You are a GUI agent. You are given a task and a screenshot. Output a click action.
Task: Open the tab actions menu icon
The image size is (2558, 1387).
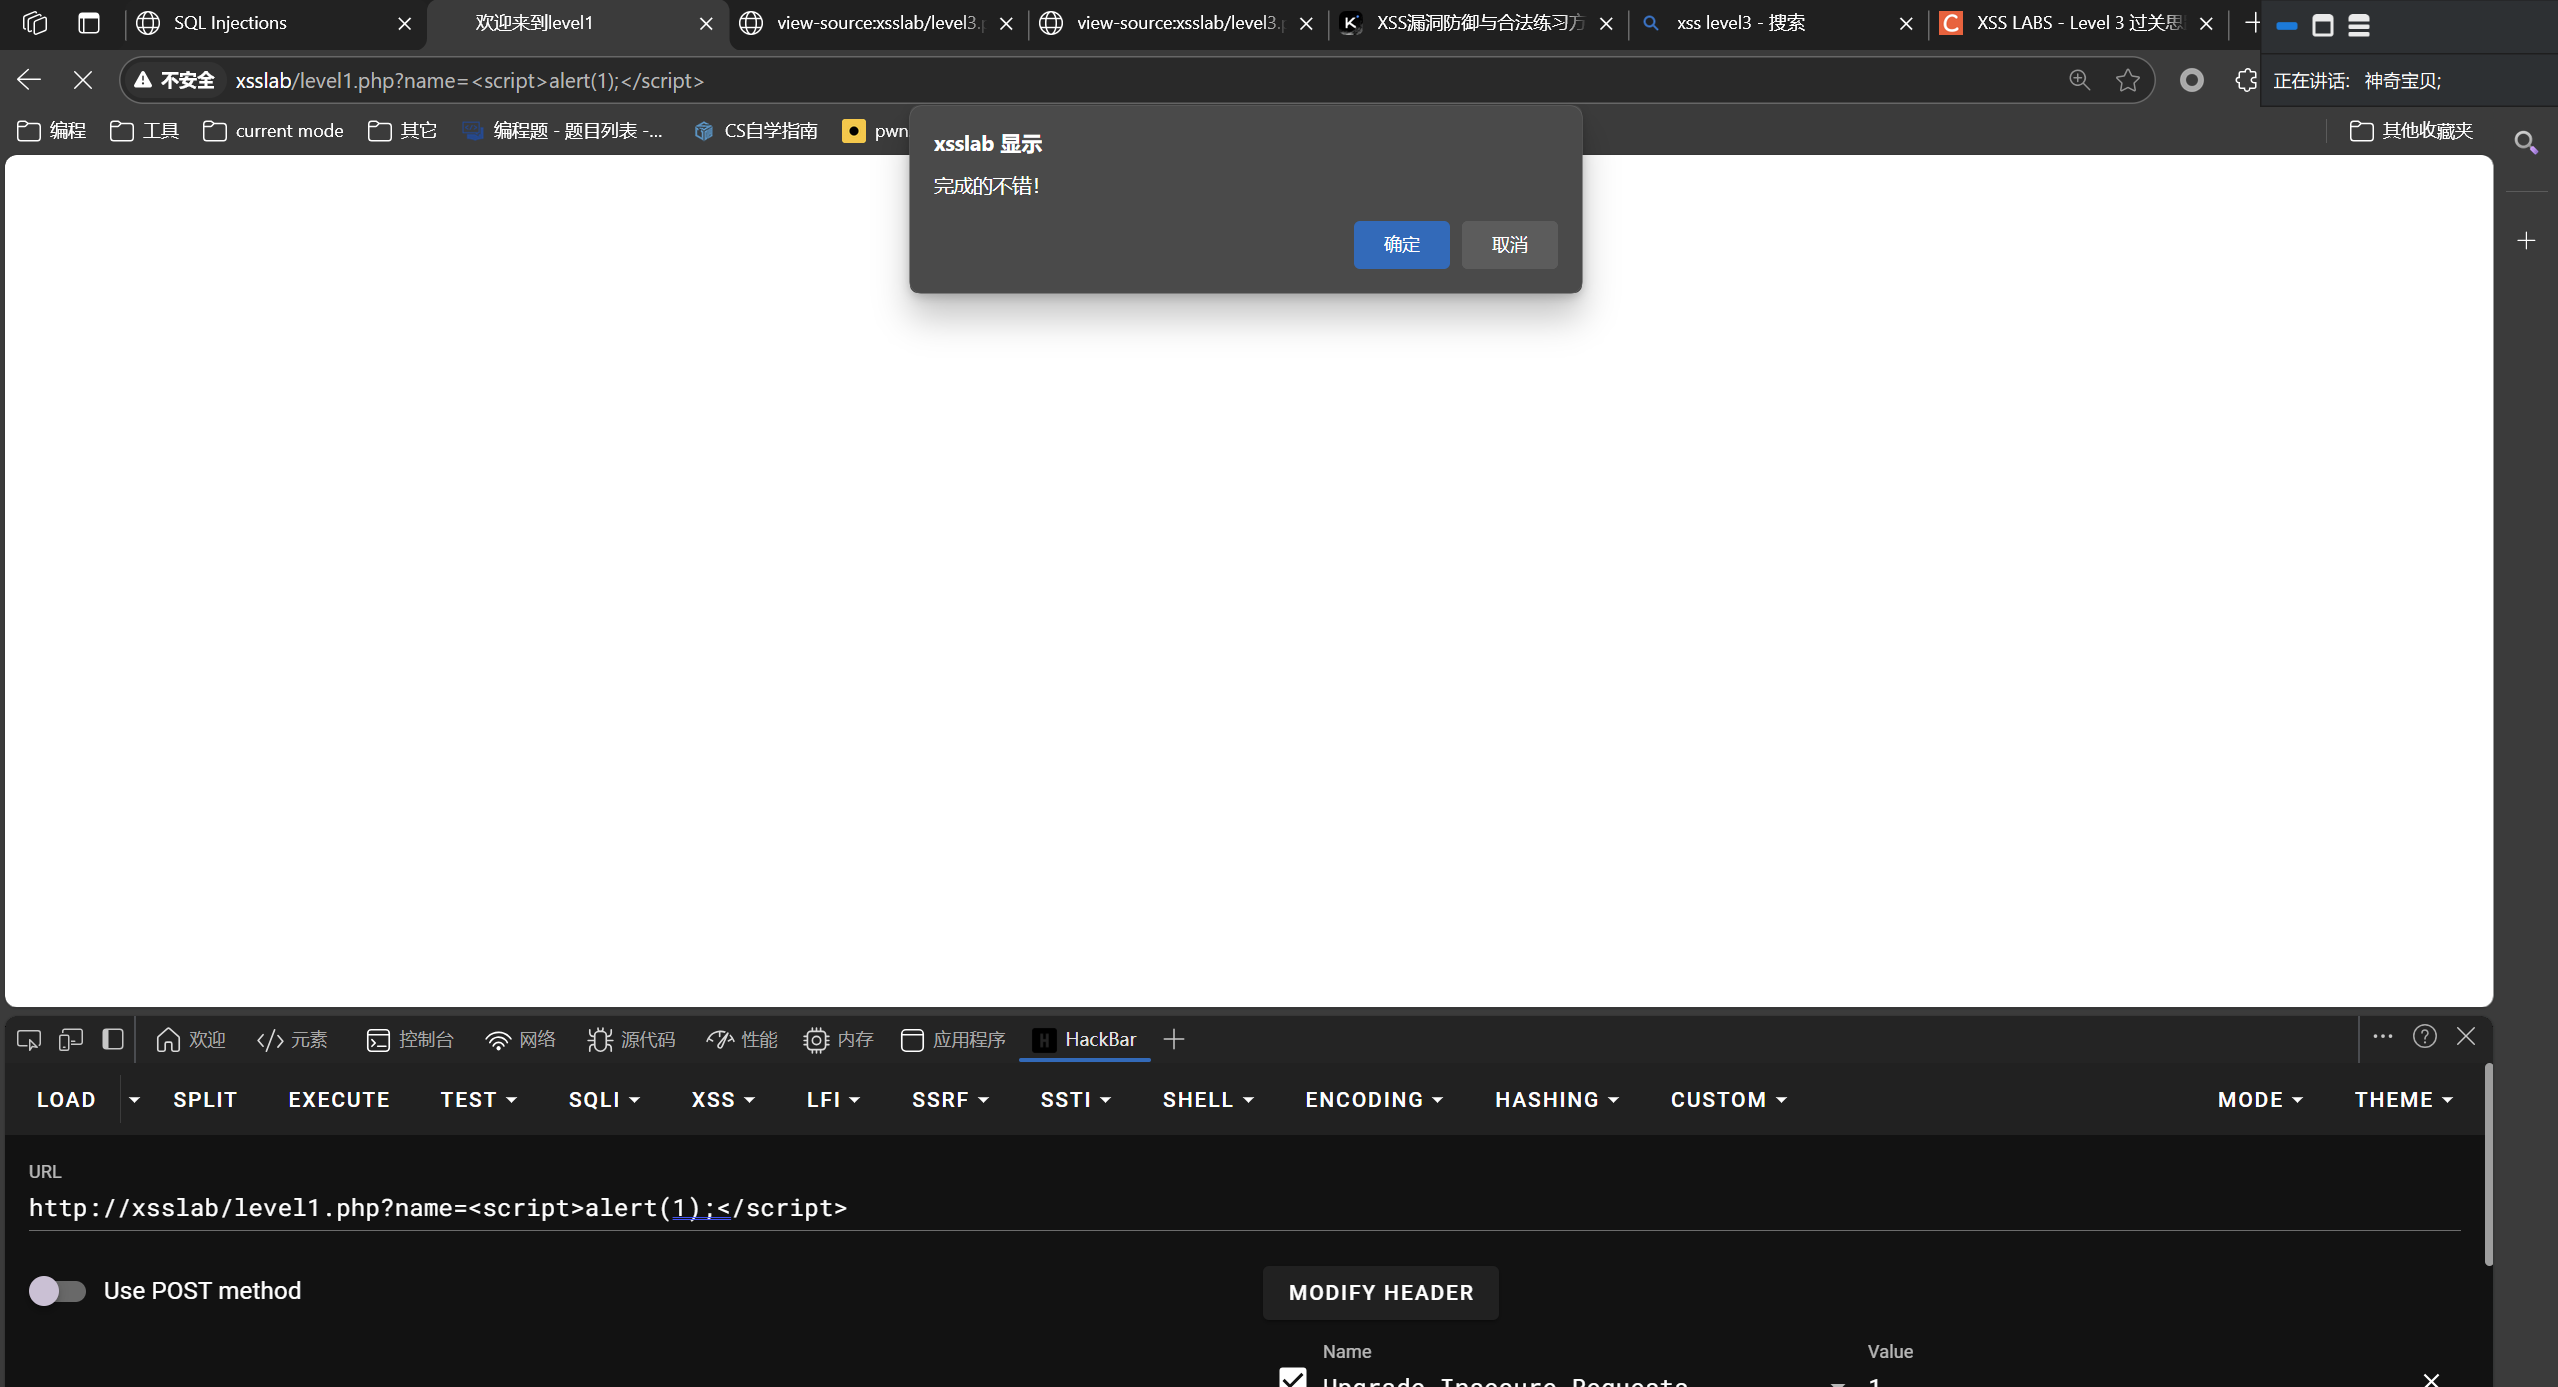[89, 23]
